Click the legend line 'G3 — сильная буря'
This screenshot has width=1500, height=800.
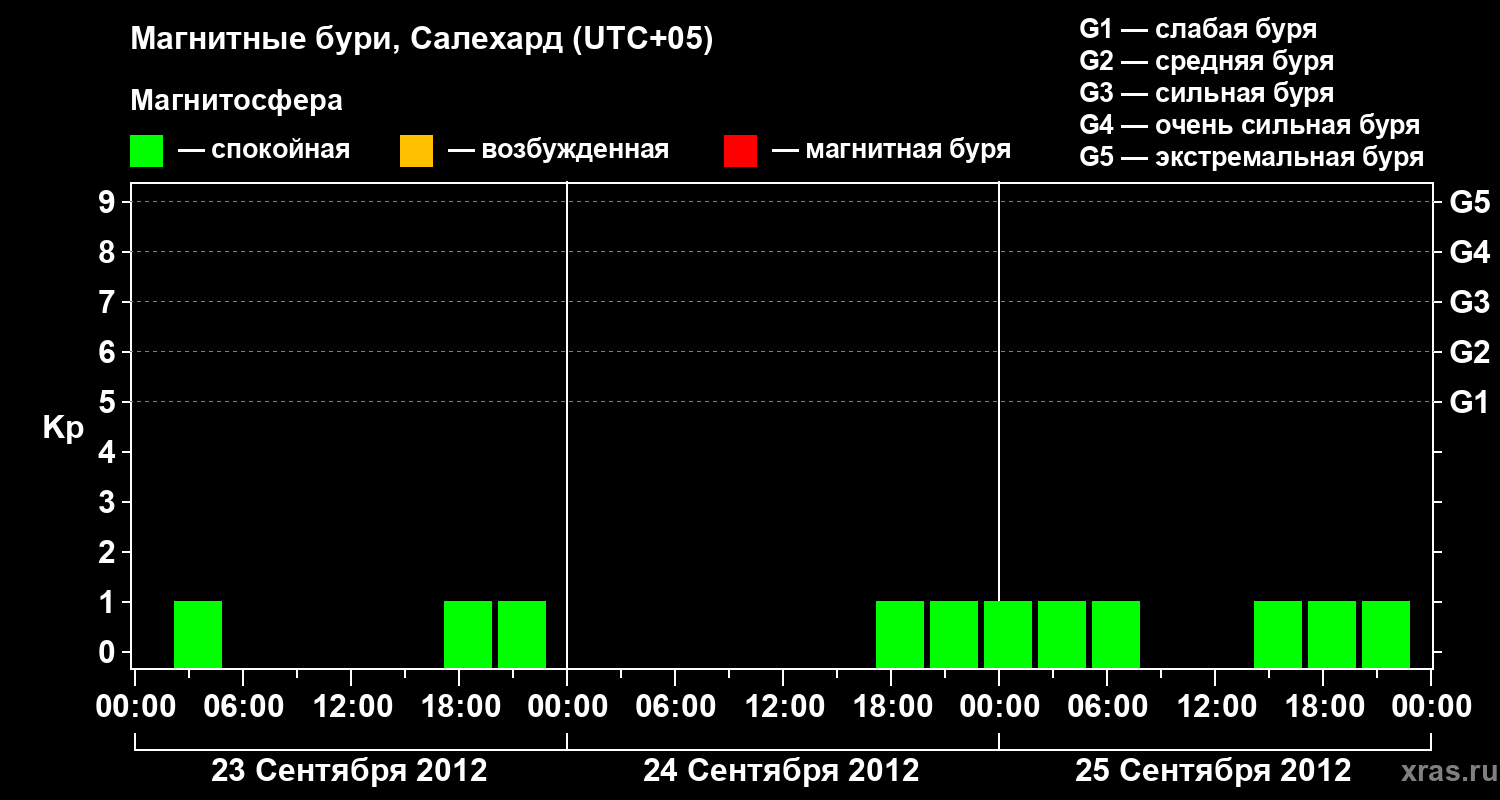[1206, 93]
